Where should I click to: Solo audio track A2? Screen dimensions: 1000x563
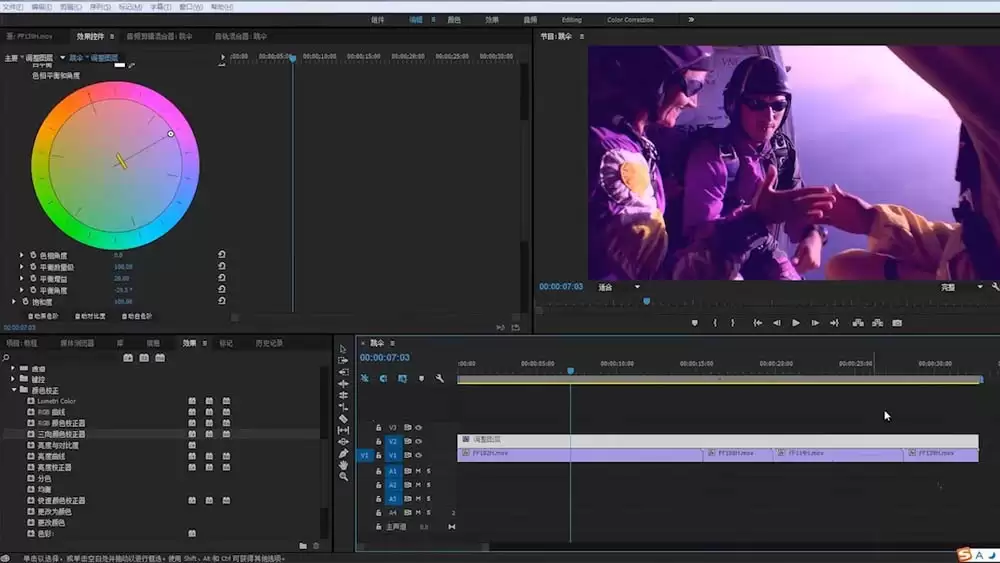click(x=429, y=485)
